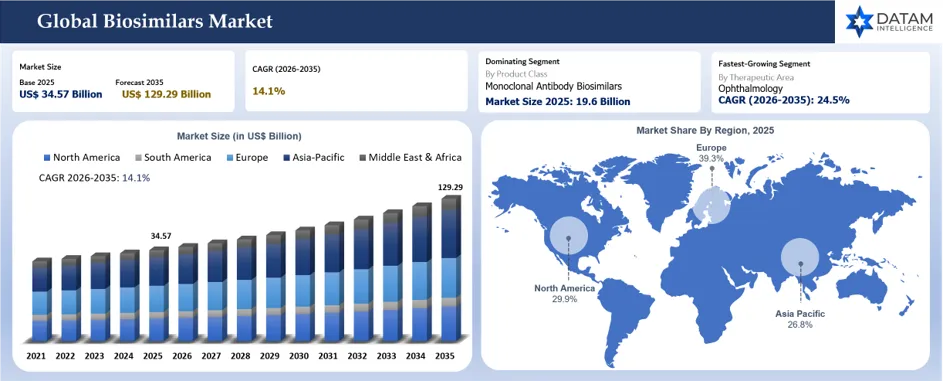Click the Asia Pacific '26.8%' share label
This screenshot has width=943, height=381.
click(800, 325)
